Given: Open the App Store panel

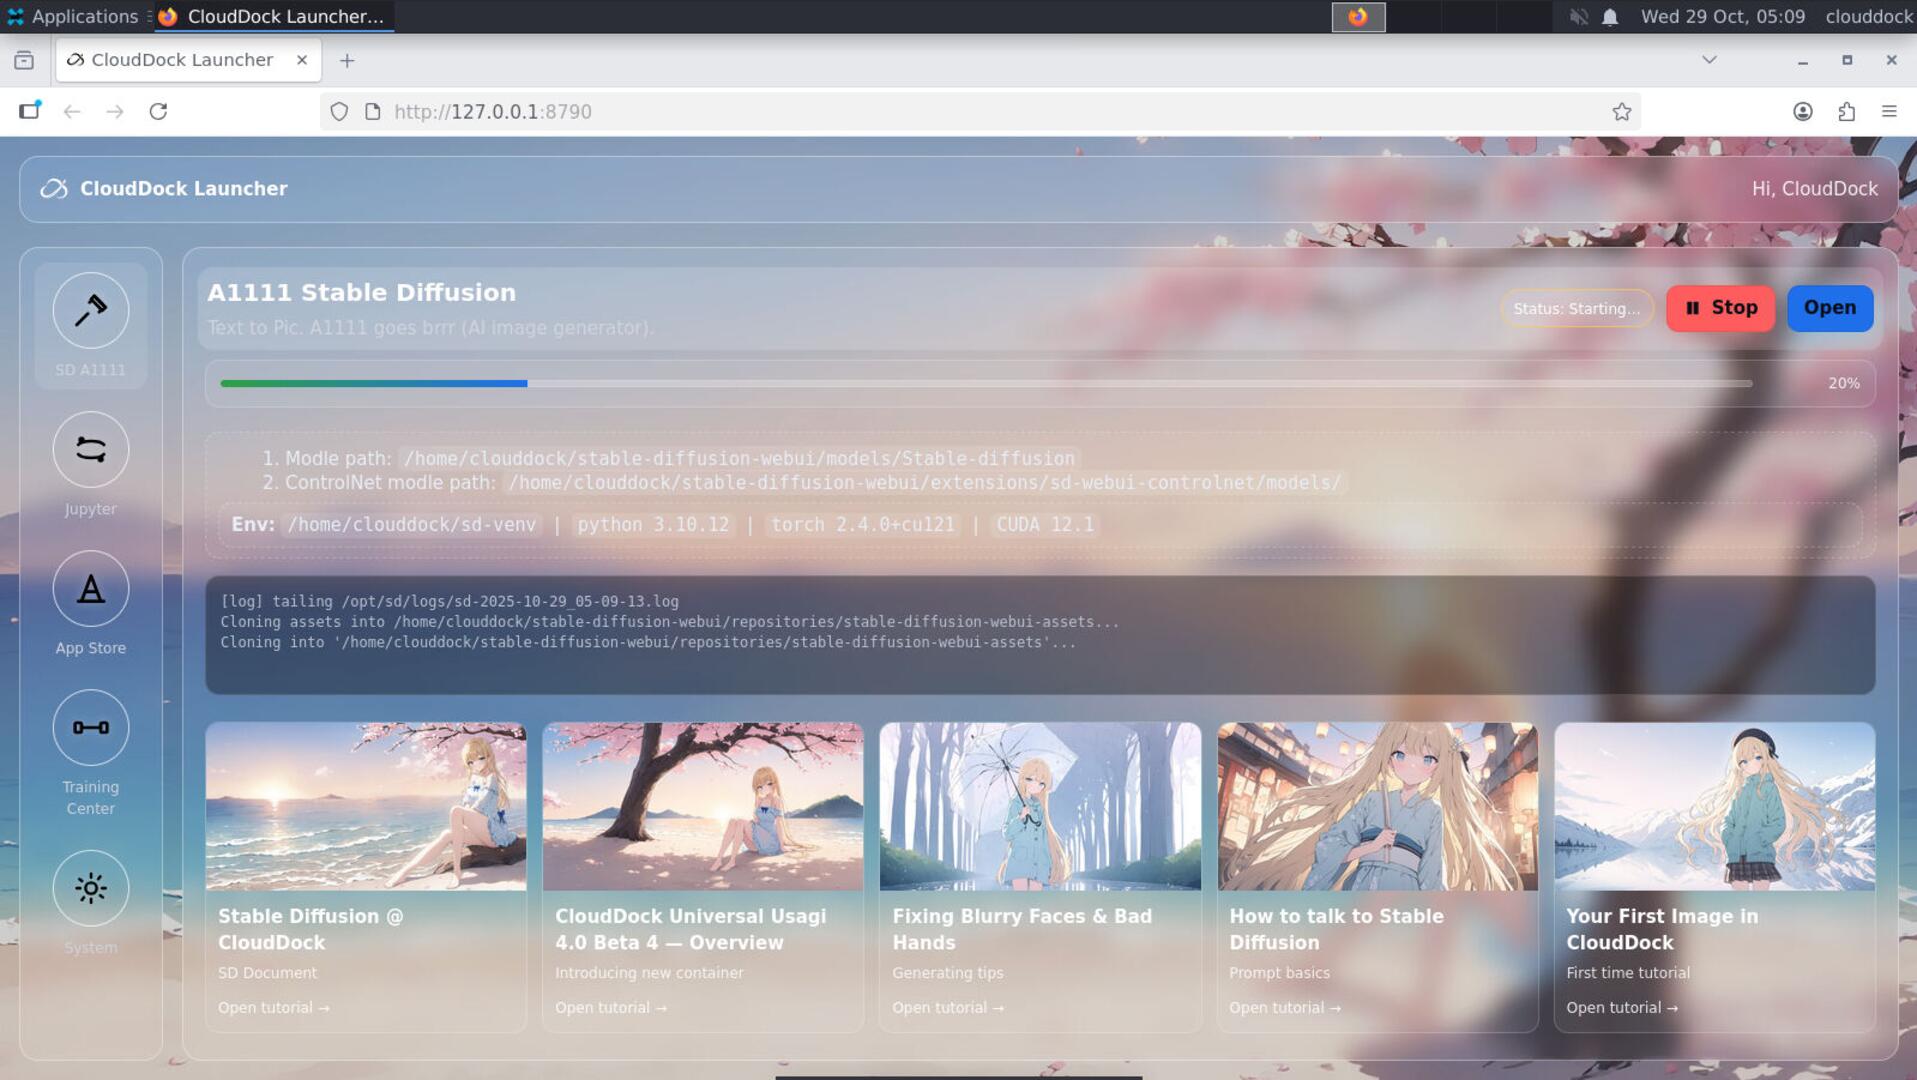Looking at the screenshot, I should (90, 589).
